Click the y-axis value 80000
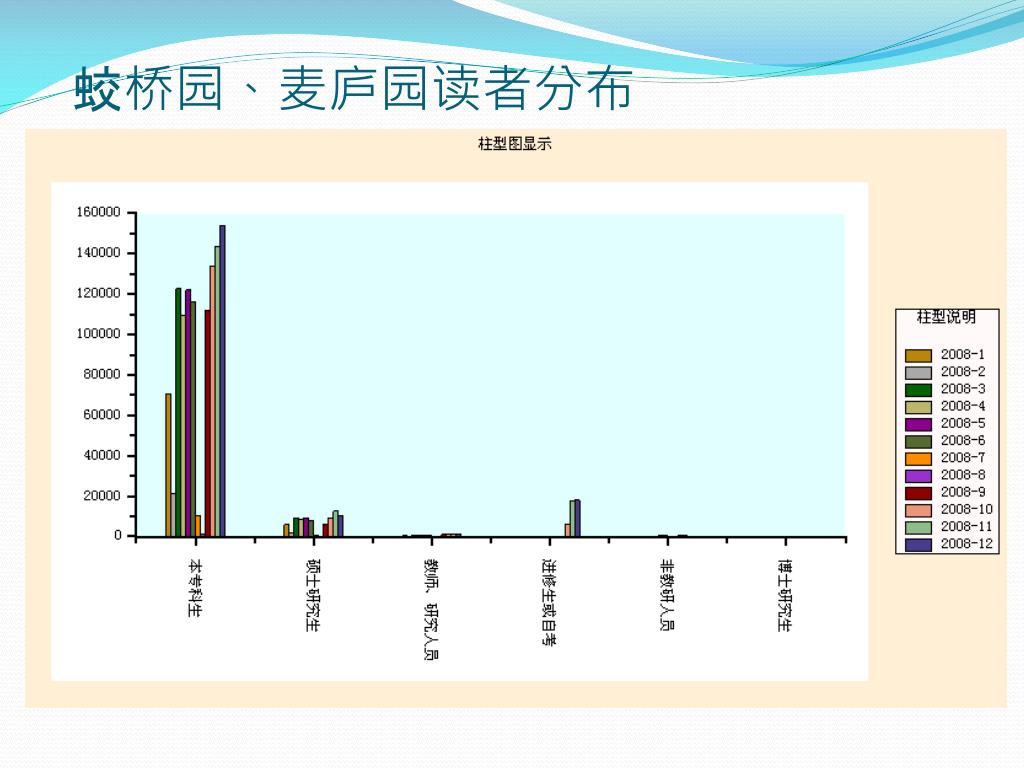This screenshot has width=1024, height=768. (102, 374)
